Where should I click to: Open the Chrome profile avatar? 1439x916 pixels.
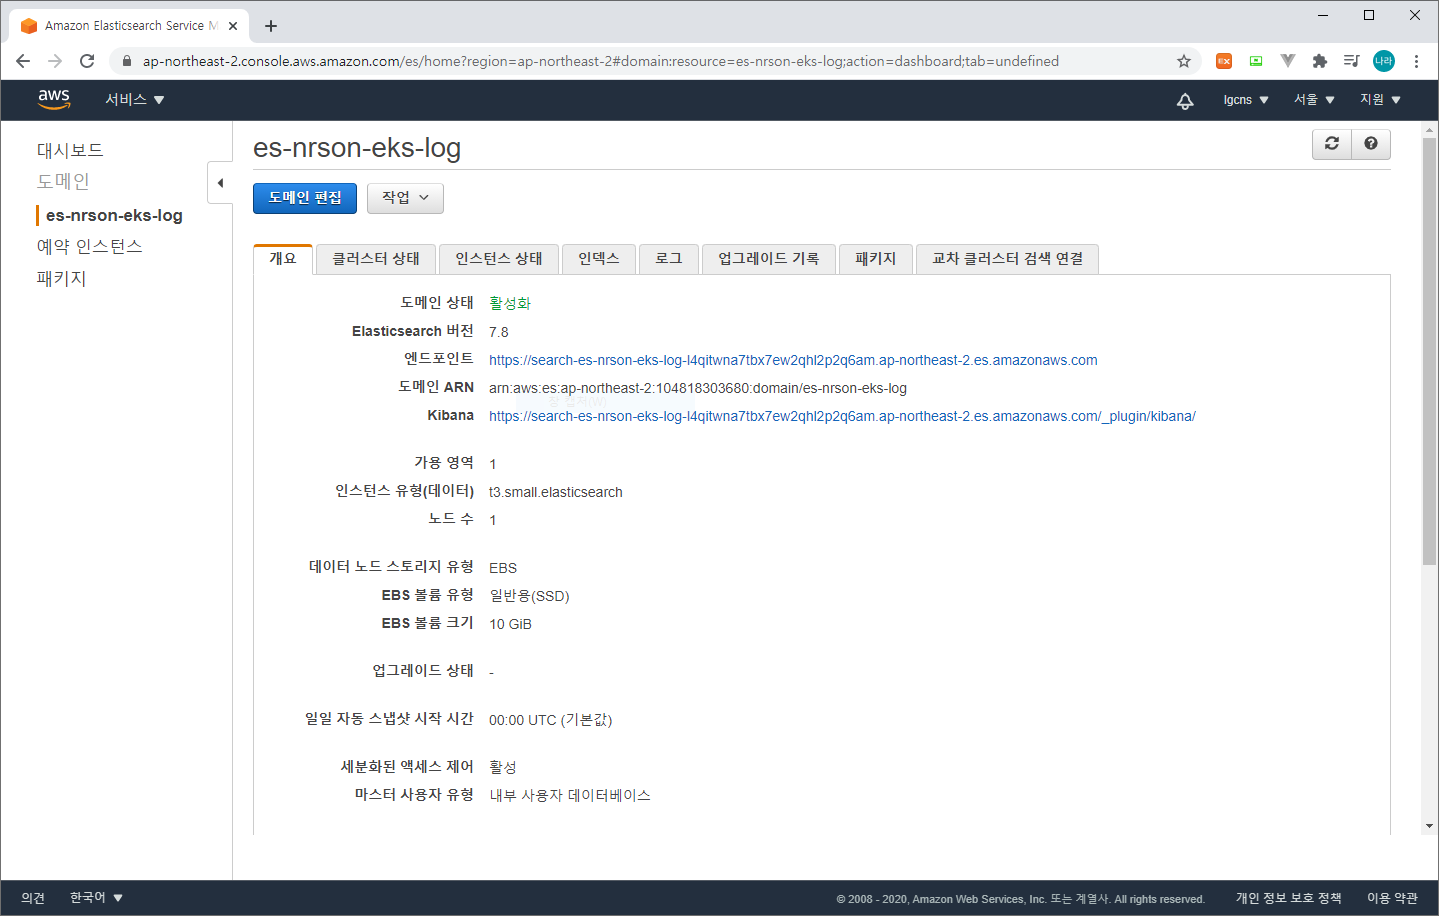(1384, 61)
